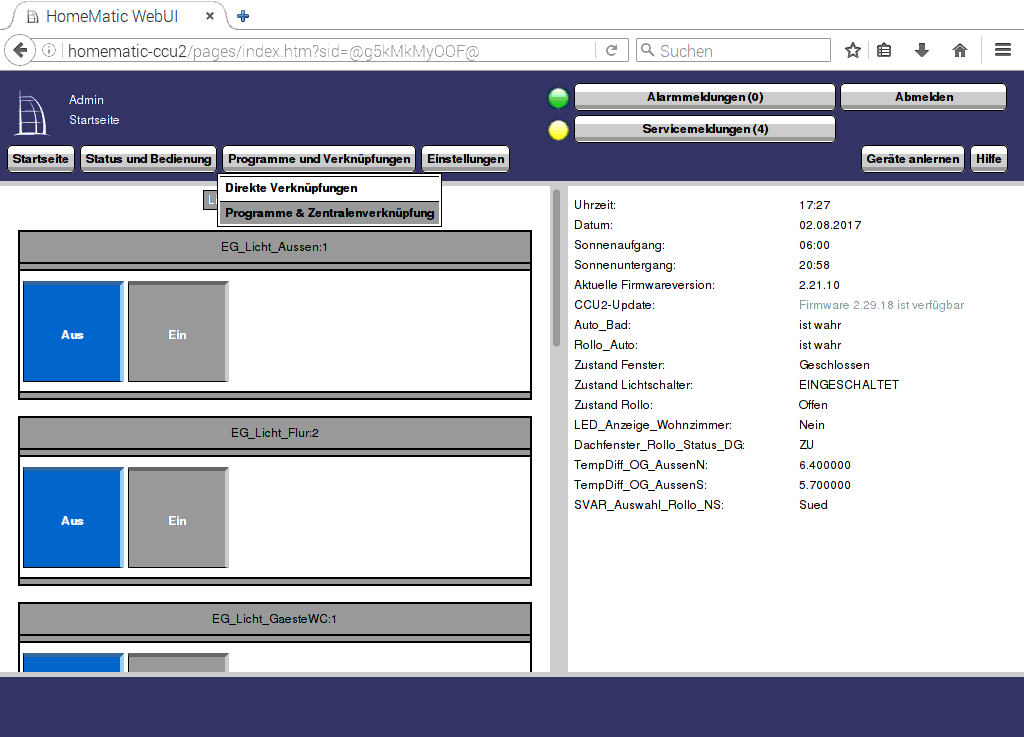The image size is (1024, 737).
Task: Go to browser home page icon
Action: point(959,51)
